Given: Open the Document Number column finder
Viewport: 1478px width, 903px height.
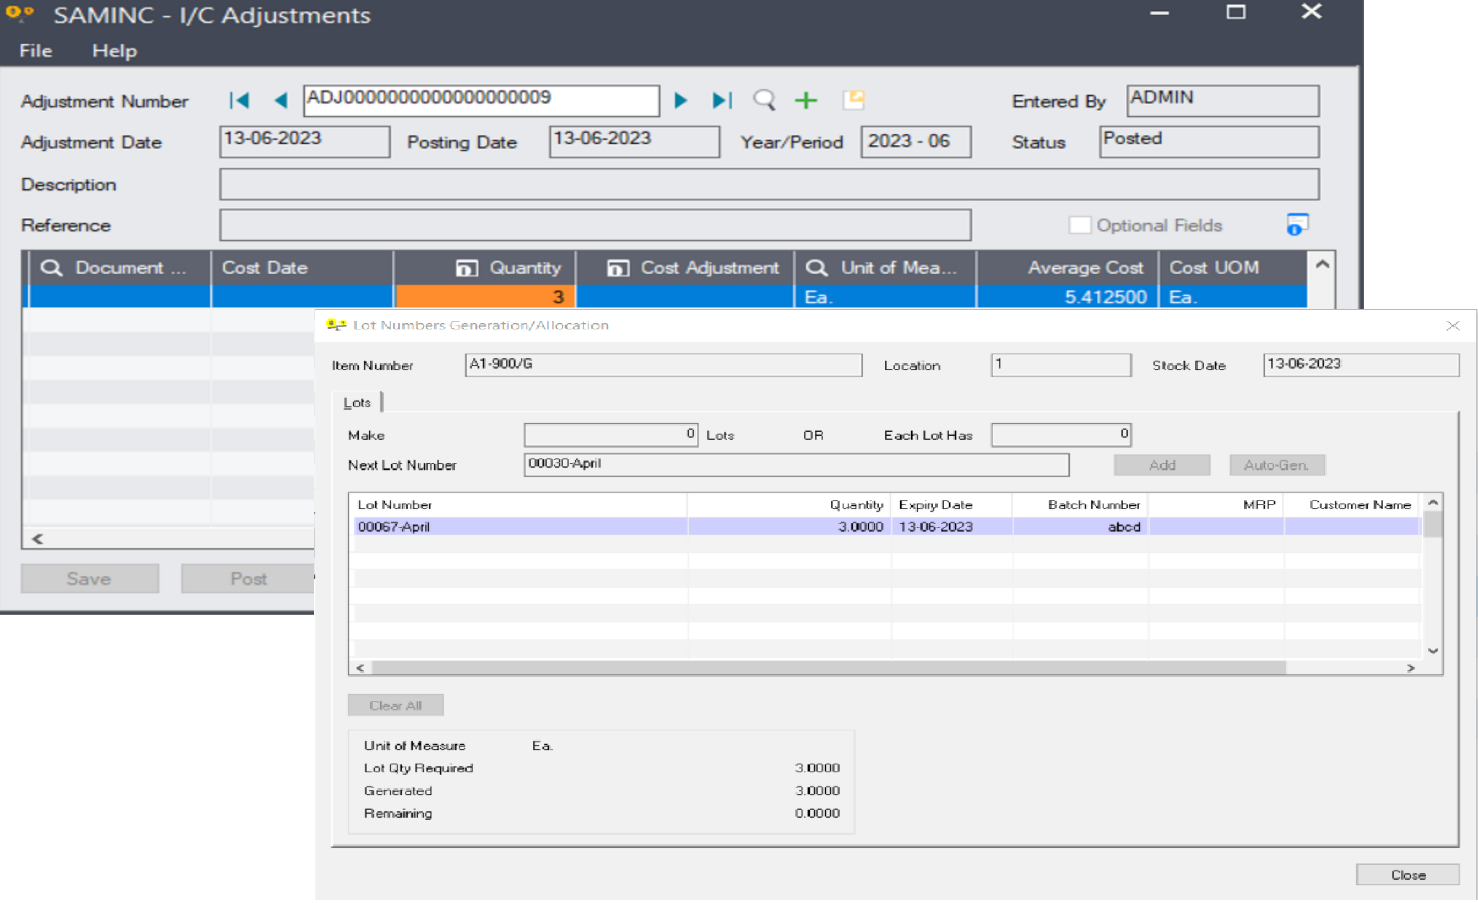Looking at the screenshot, I should (52, 267).
